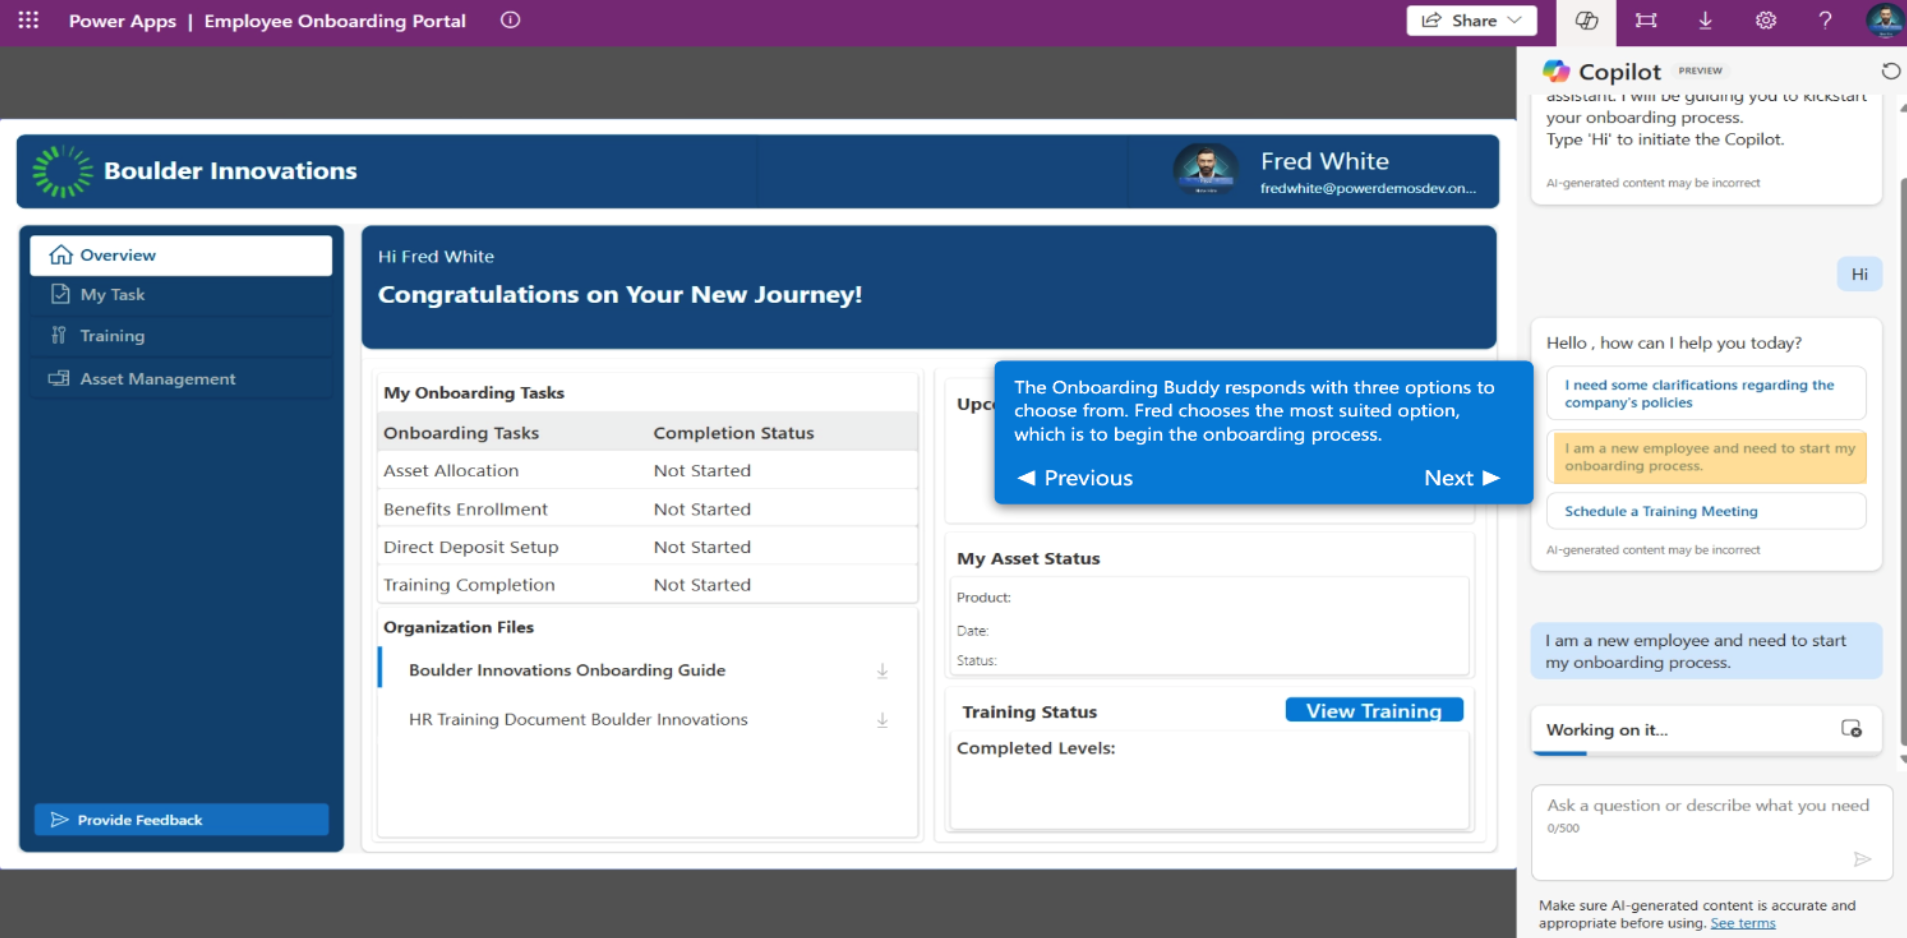1907x938 pixels.
Task: Open the settings gear
Action: click(1766, 21)
